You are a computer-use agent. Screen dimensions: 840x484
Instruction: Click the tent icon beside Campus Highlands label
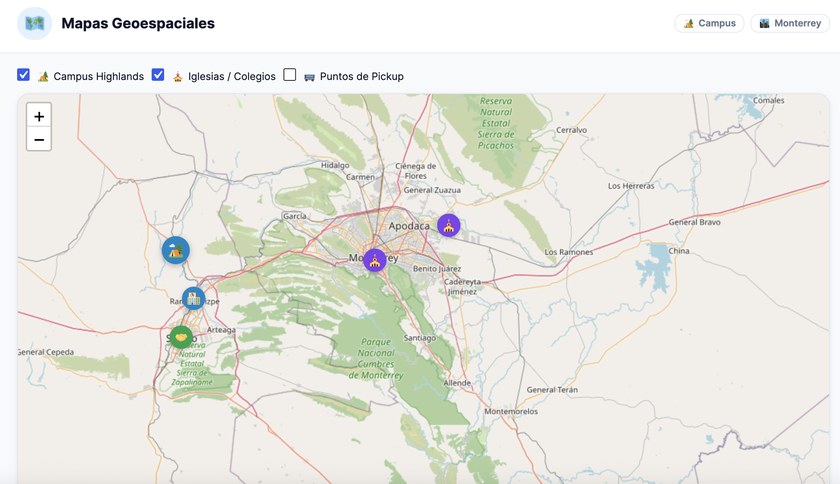tap(43, 77)
